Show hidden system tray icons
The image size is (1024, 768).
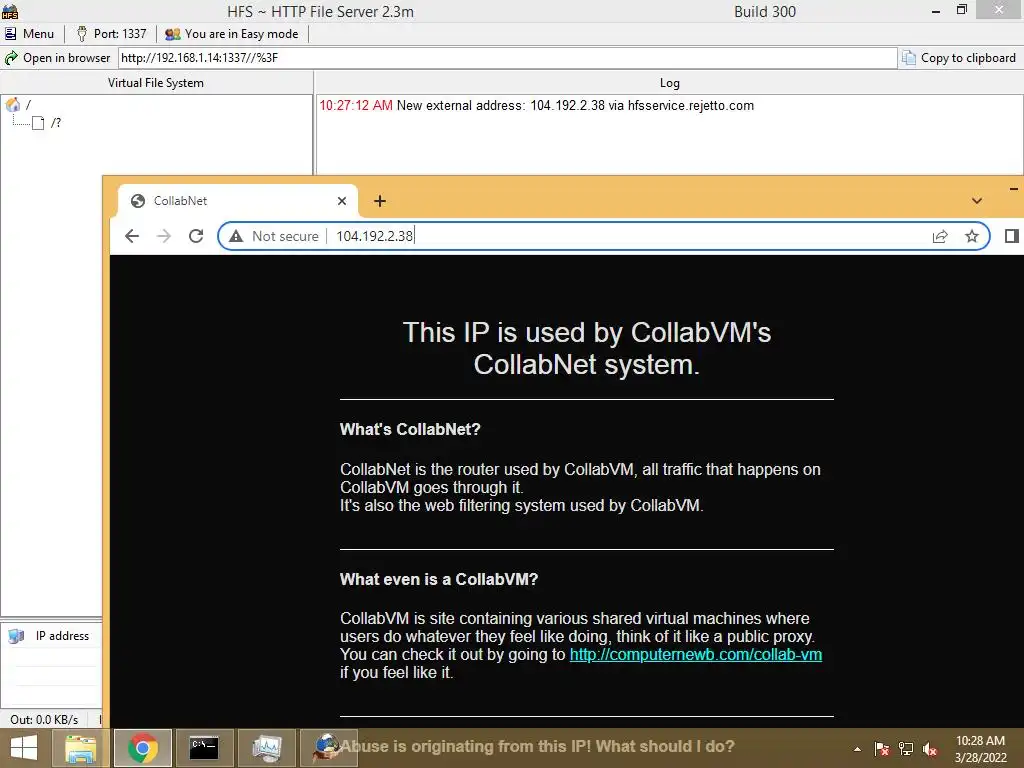[x=857, y=749]
